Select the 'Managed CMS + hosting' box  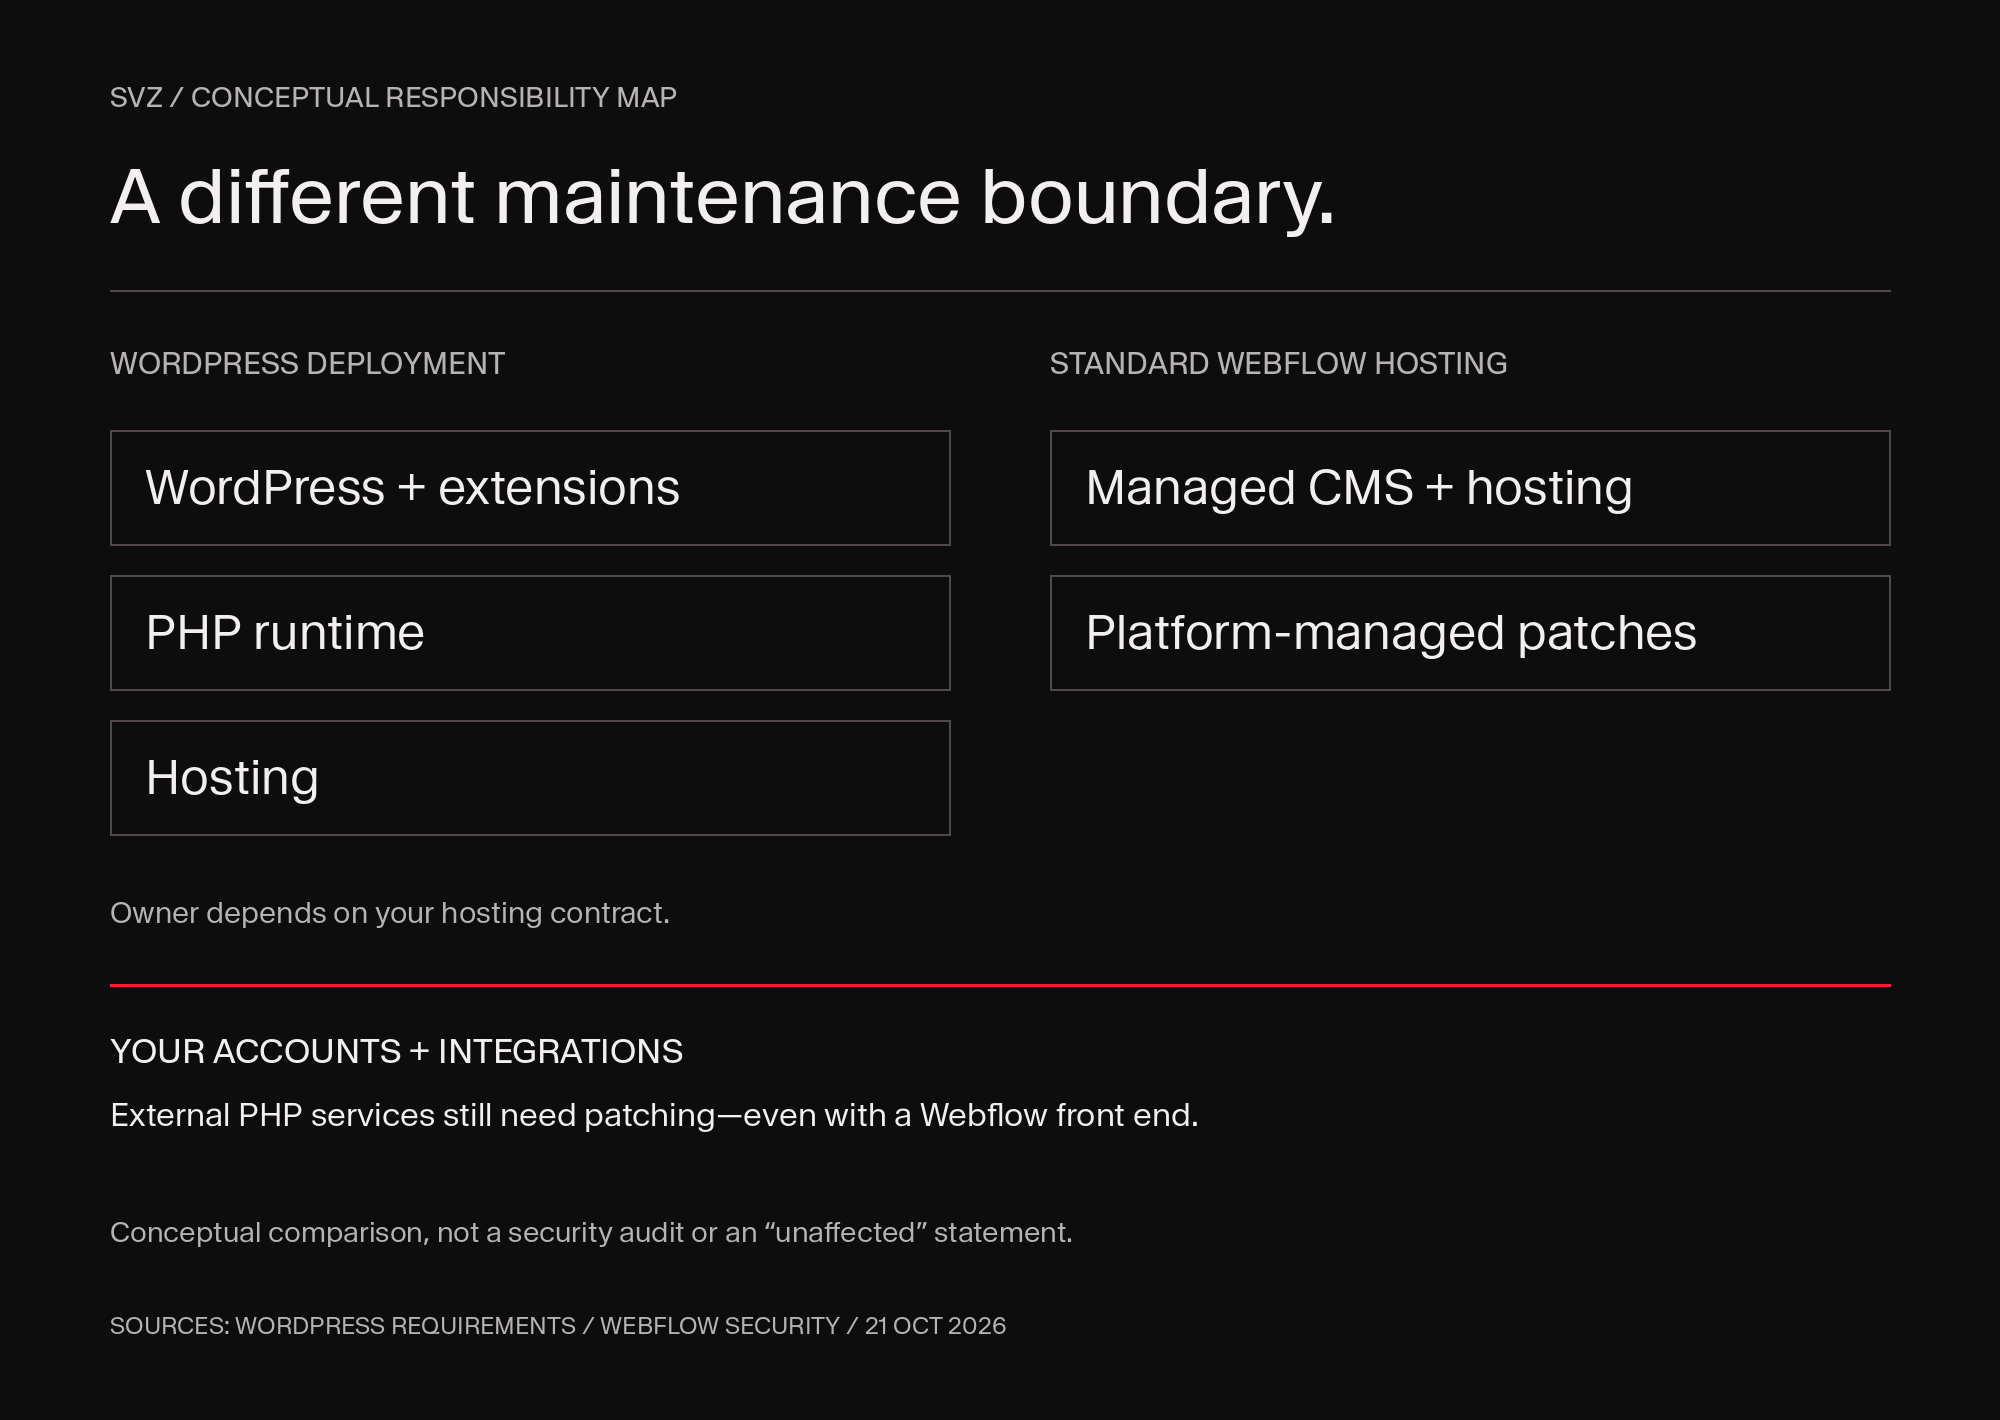(x=1470, y=488)
